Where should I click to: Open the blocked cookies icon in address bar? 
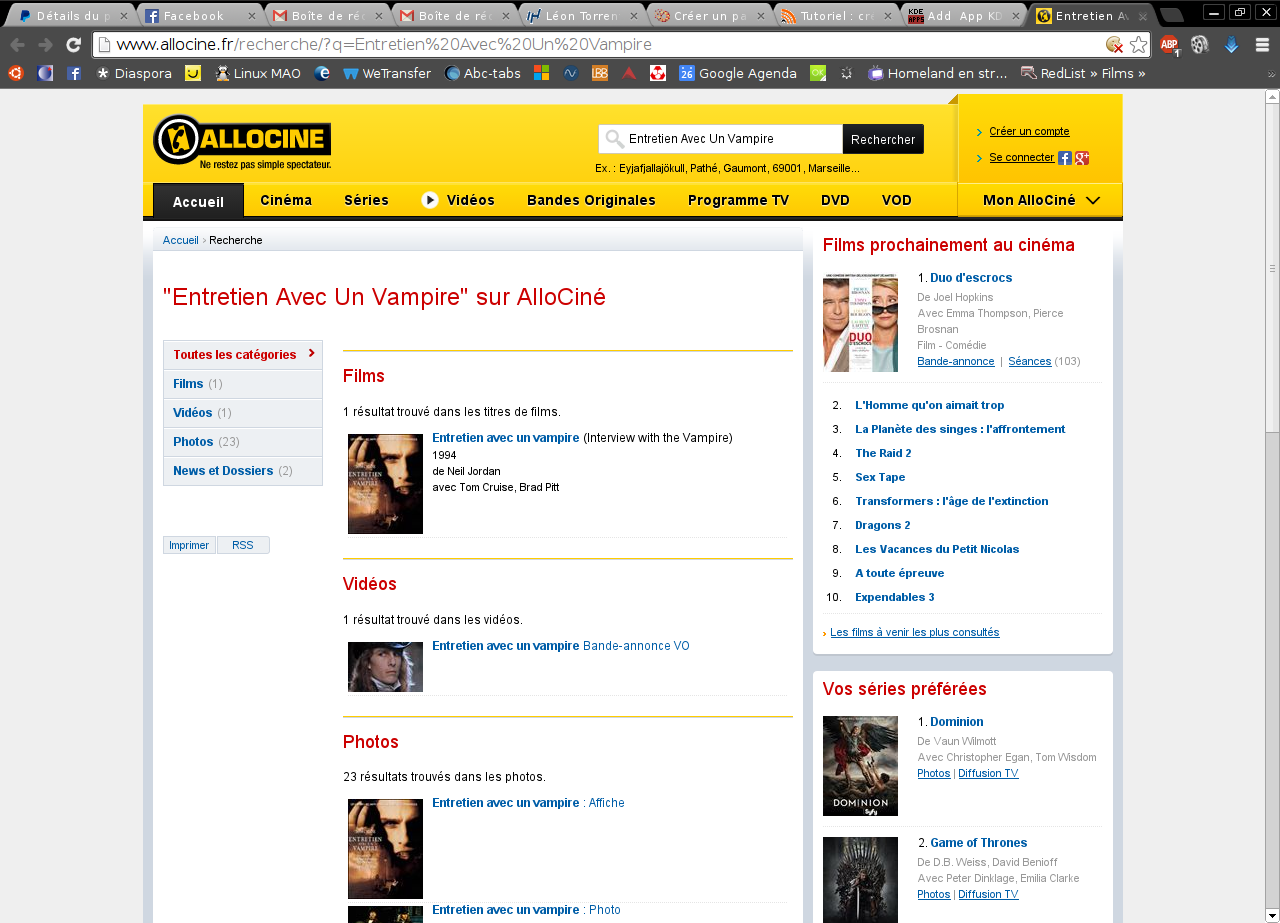1114,45
